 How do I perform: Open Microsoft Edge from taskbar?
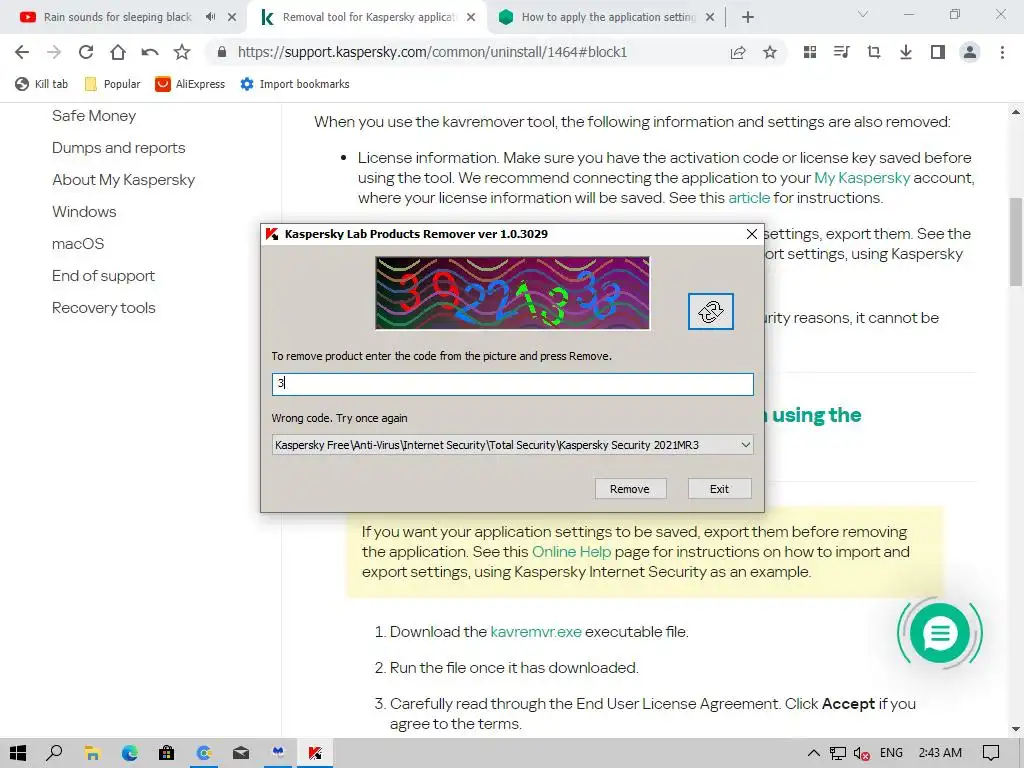(x=129, y=753)
